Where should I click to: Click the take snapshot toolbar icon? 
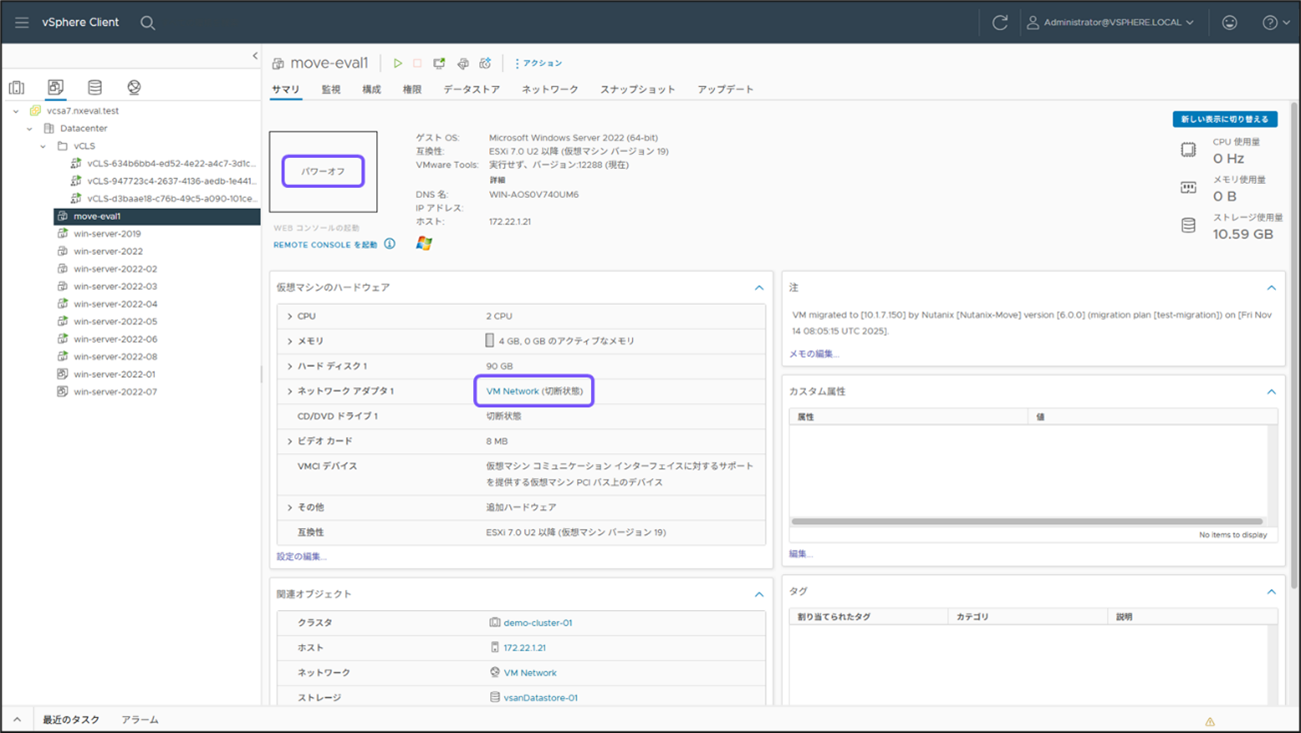tap(485, 63)
